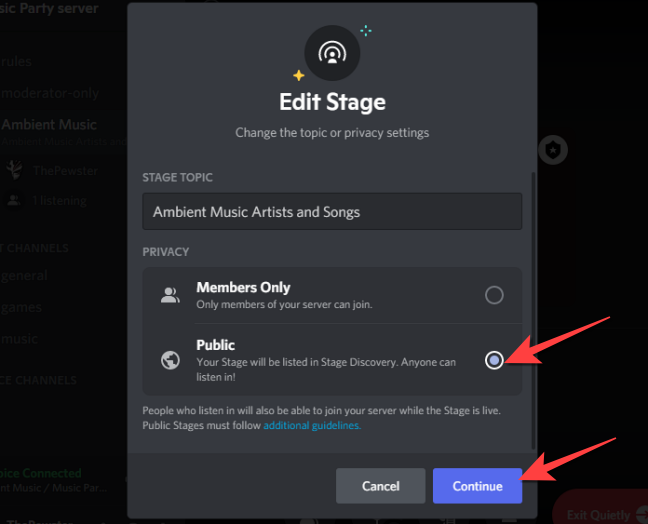Click the dialog's vertical scrollbar
Screen dimensions: 648x524
point(533,300)
